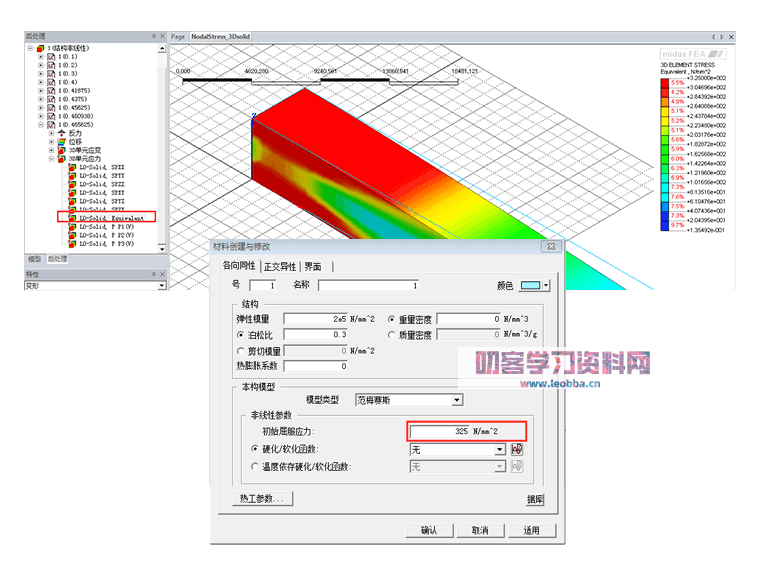This screenshot has width=760, height=577.
Task: Click the 据库 database button
Action: (535, 499)
